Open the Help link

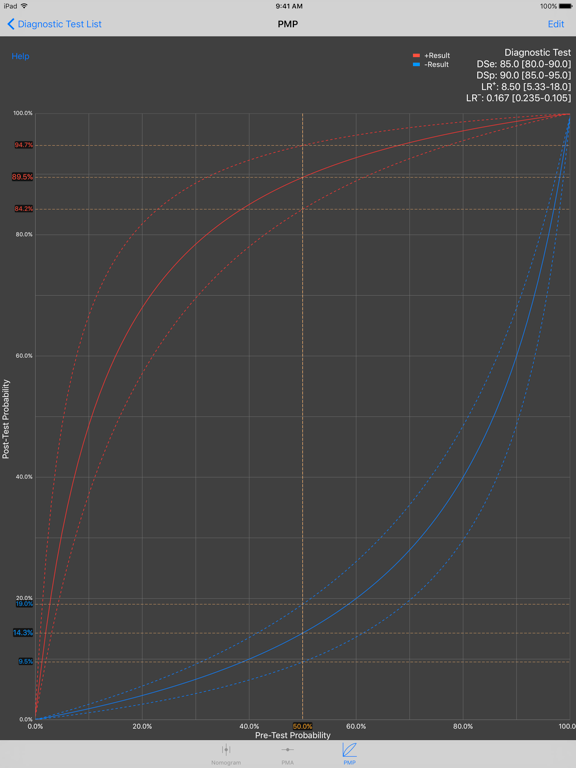(21, 56)
